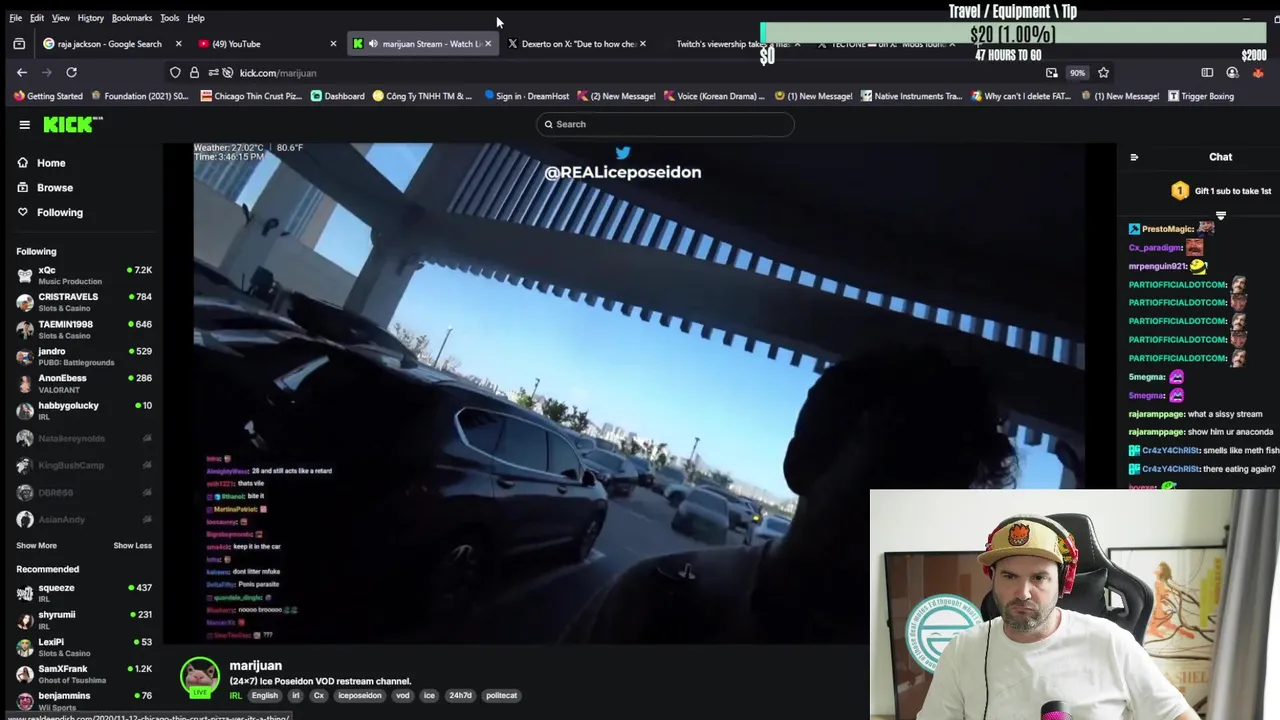Open the Dashboard bookmark
The width and height of the screenshot is (1280, 720).
point(338,96)
